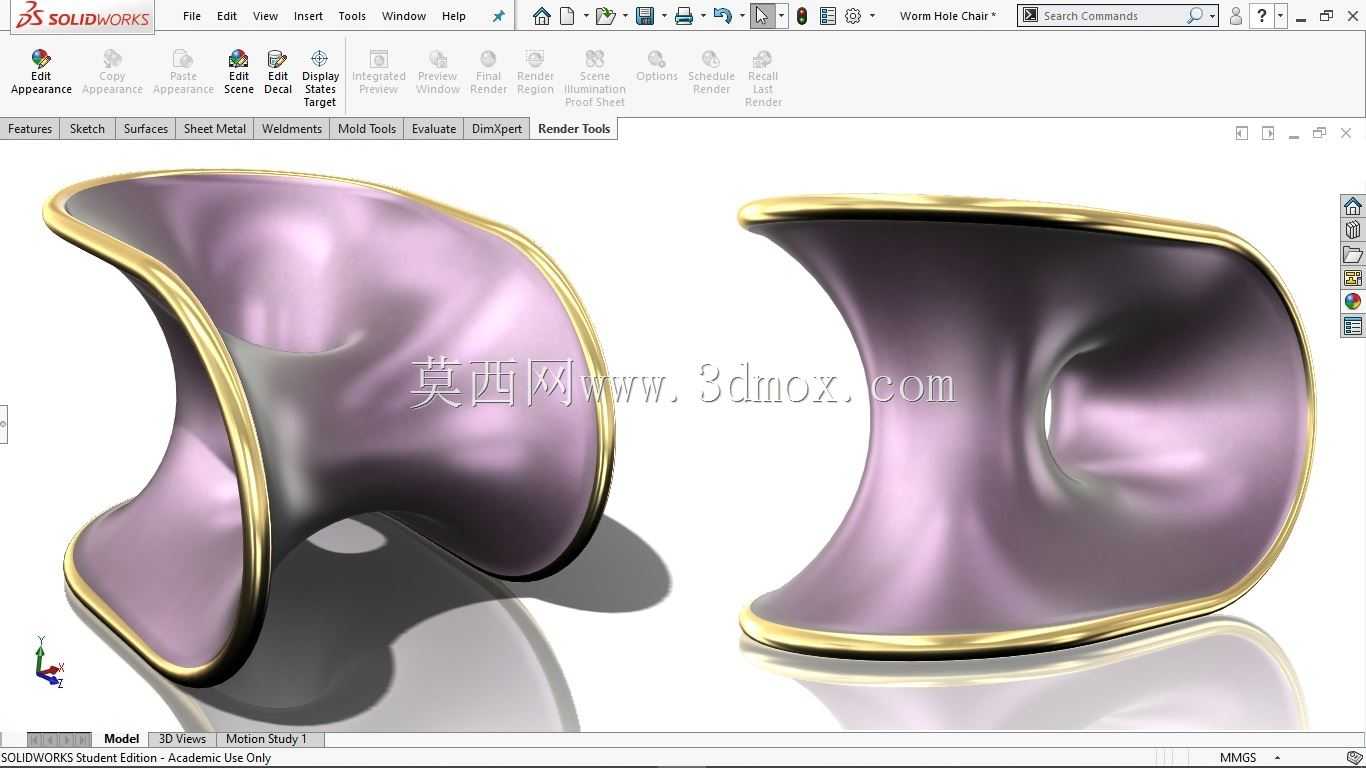
Task: Switch to the Features tab
Action: pos(30,128)
